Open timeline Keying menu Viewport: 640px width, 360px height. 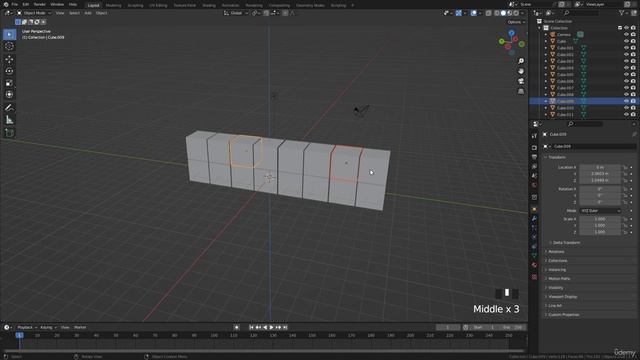[48, 327]
